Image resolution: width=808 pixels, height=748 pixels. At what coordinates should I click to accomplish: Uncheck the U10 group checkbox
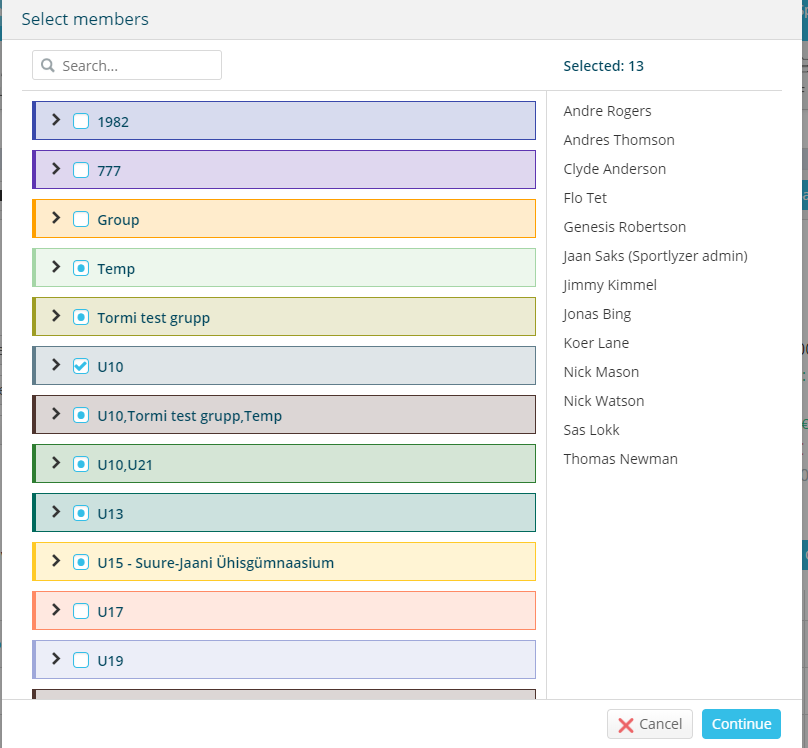pyautogui.click(x=81, y=366)
